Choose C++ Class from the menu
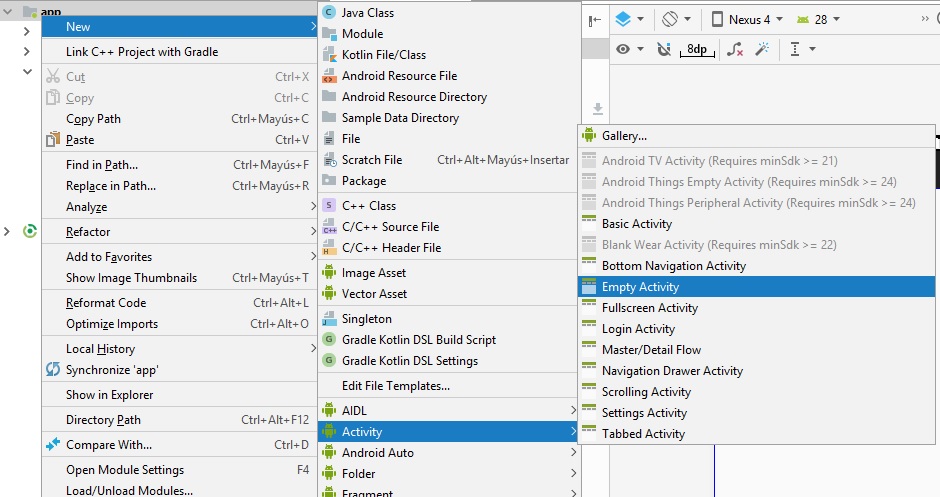The width and height of the screenshot is (940, 497). 368,206
